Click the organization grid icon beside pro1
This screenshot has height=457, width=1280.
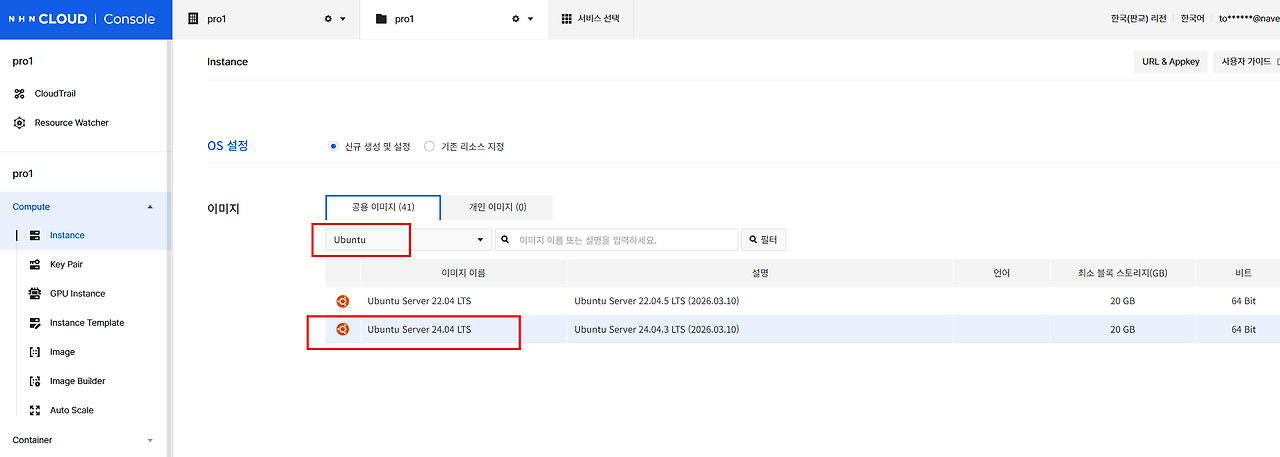tap(192, 19)
